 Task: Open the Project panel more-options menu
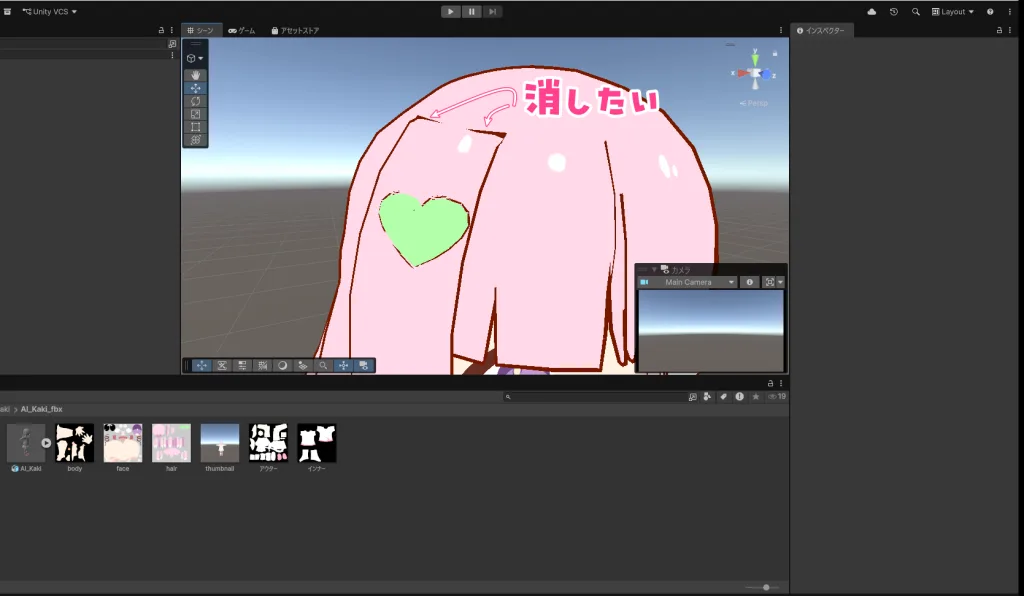(x=780, y=383)
